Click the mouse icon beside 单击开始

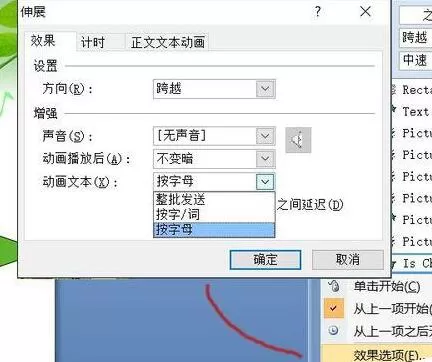(x=334, y=286)
